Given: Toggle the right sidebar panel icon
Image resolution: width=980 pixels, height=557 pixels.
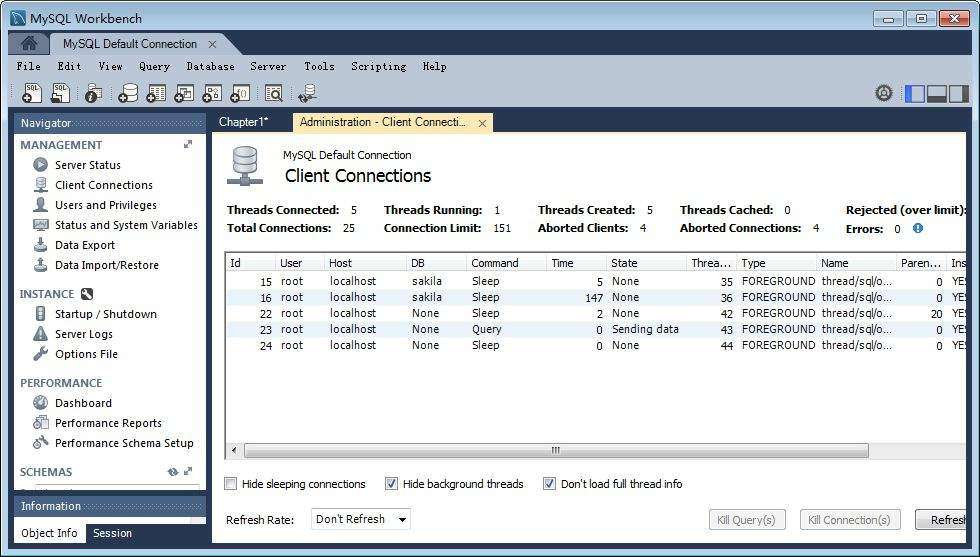Looking at the screenshot, I should [x=958, y=94].
